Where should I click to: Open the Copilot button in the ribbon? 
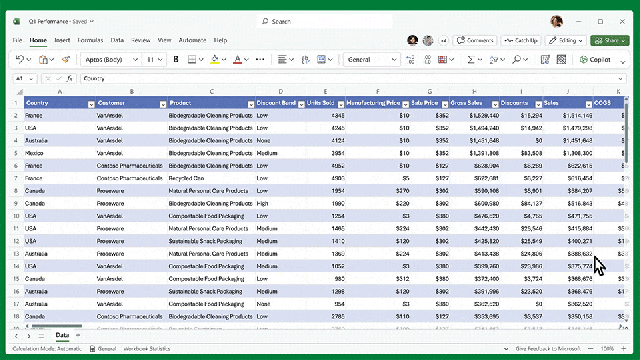(x=595, y=60)
